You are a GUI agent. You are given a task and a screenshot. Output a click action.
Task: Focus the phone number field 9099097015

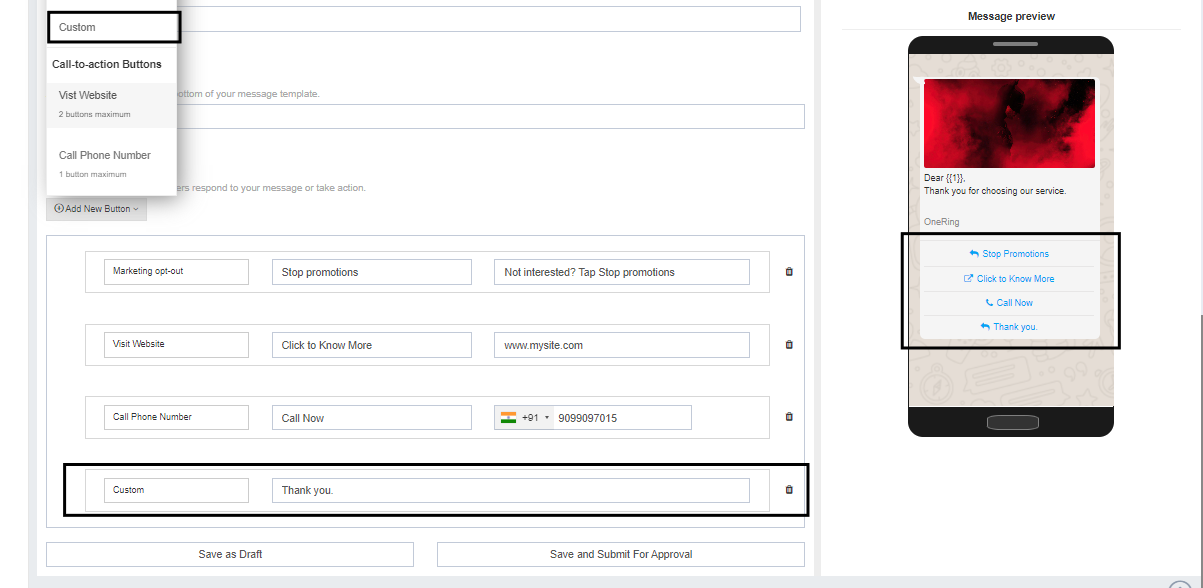622,418
